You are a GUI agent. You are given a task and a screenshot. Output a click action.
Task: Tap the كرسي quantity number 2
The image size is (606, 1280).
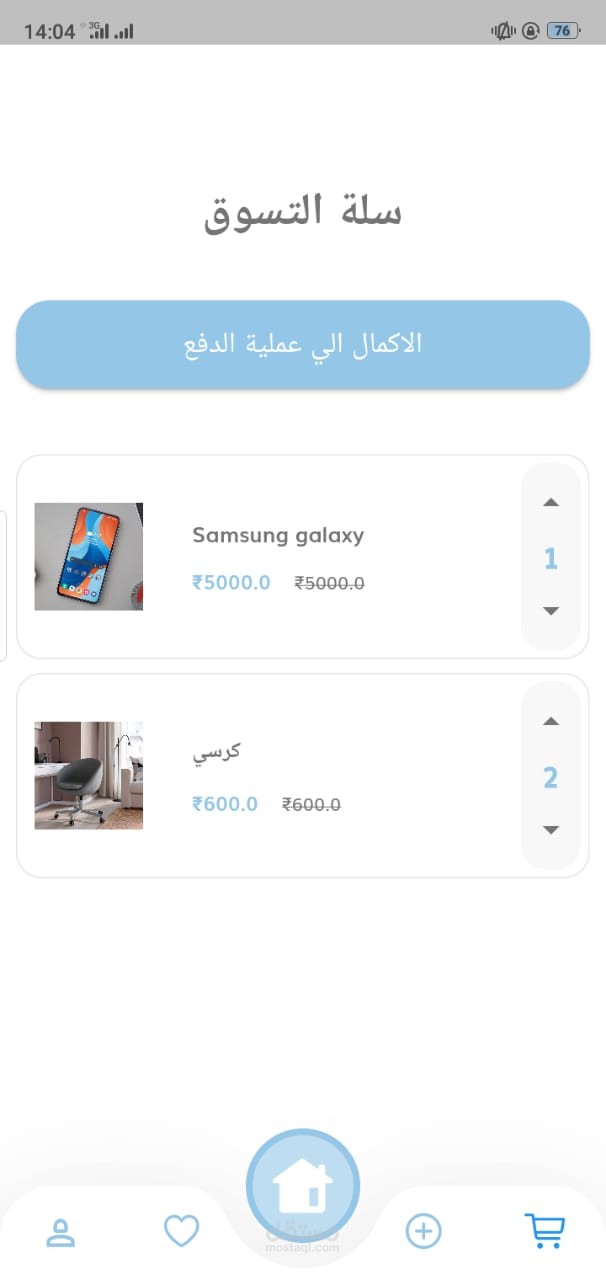point(551,778)
